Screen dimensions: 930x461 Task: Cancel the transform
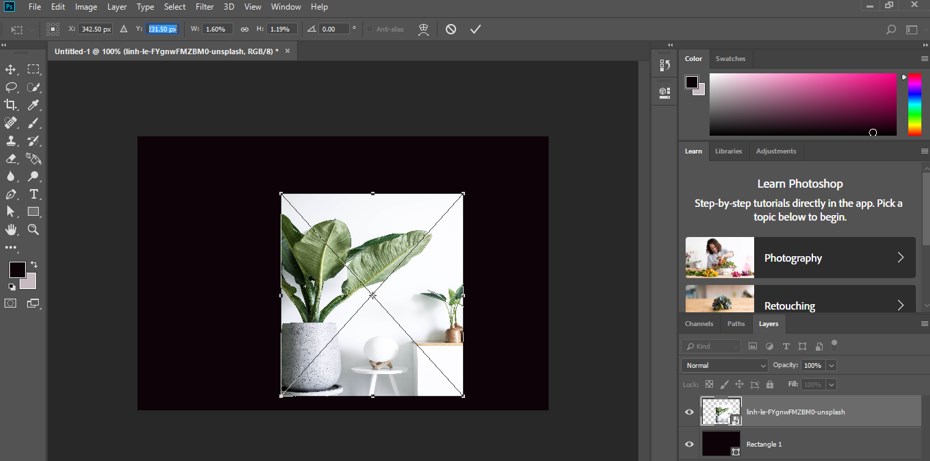click(451, 29)
